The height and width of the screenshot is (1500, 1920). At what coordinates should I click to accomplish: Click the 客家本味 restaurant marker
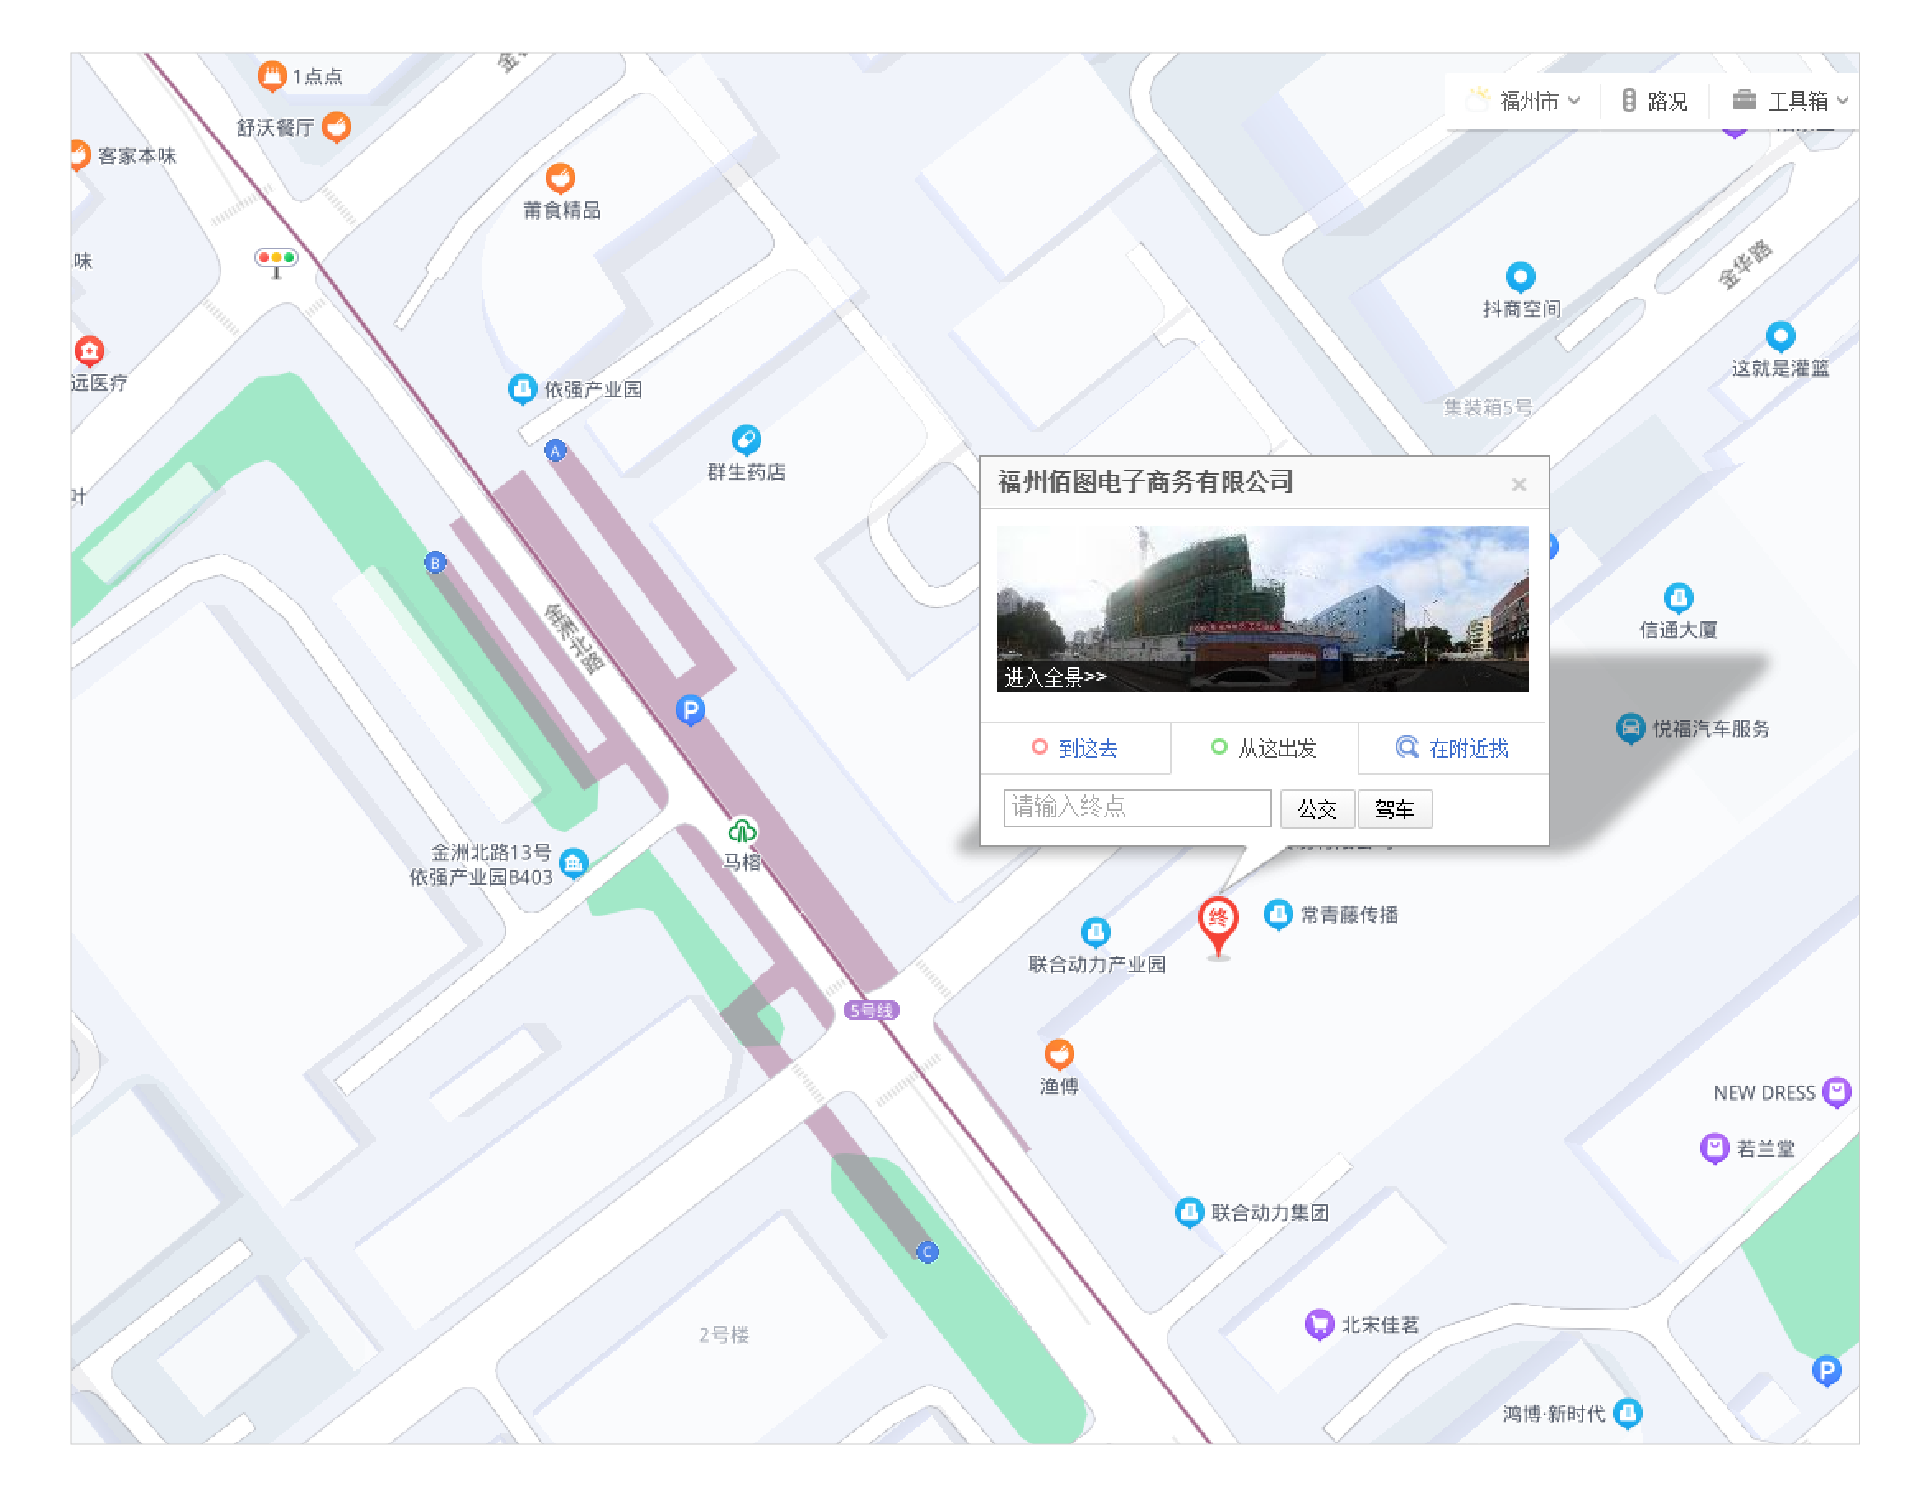pyautogui.click(x=80, y=155)
